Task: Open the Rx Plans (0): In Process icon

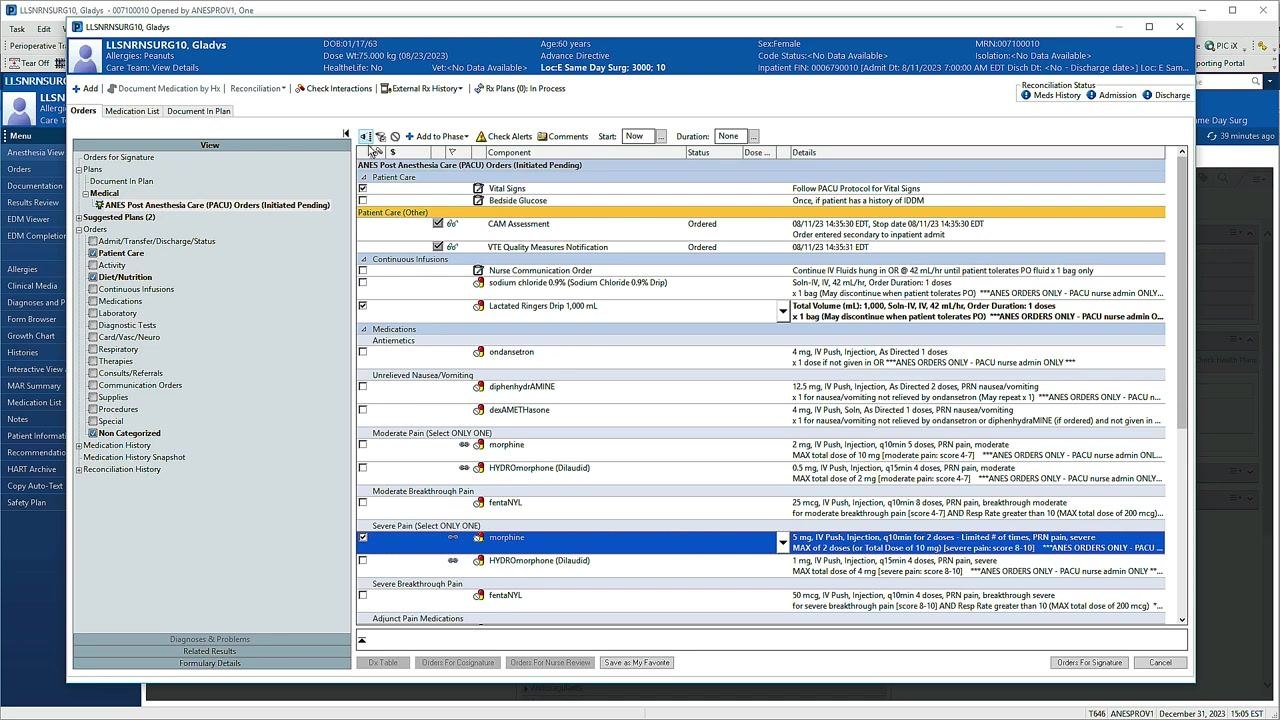Action: click(x=479, y=89)
